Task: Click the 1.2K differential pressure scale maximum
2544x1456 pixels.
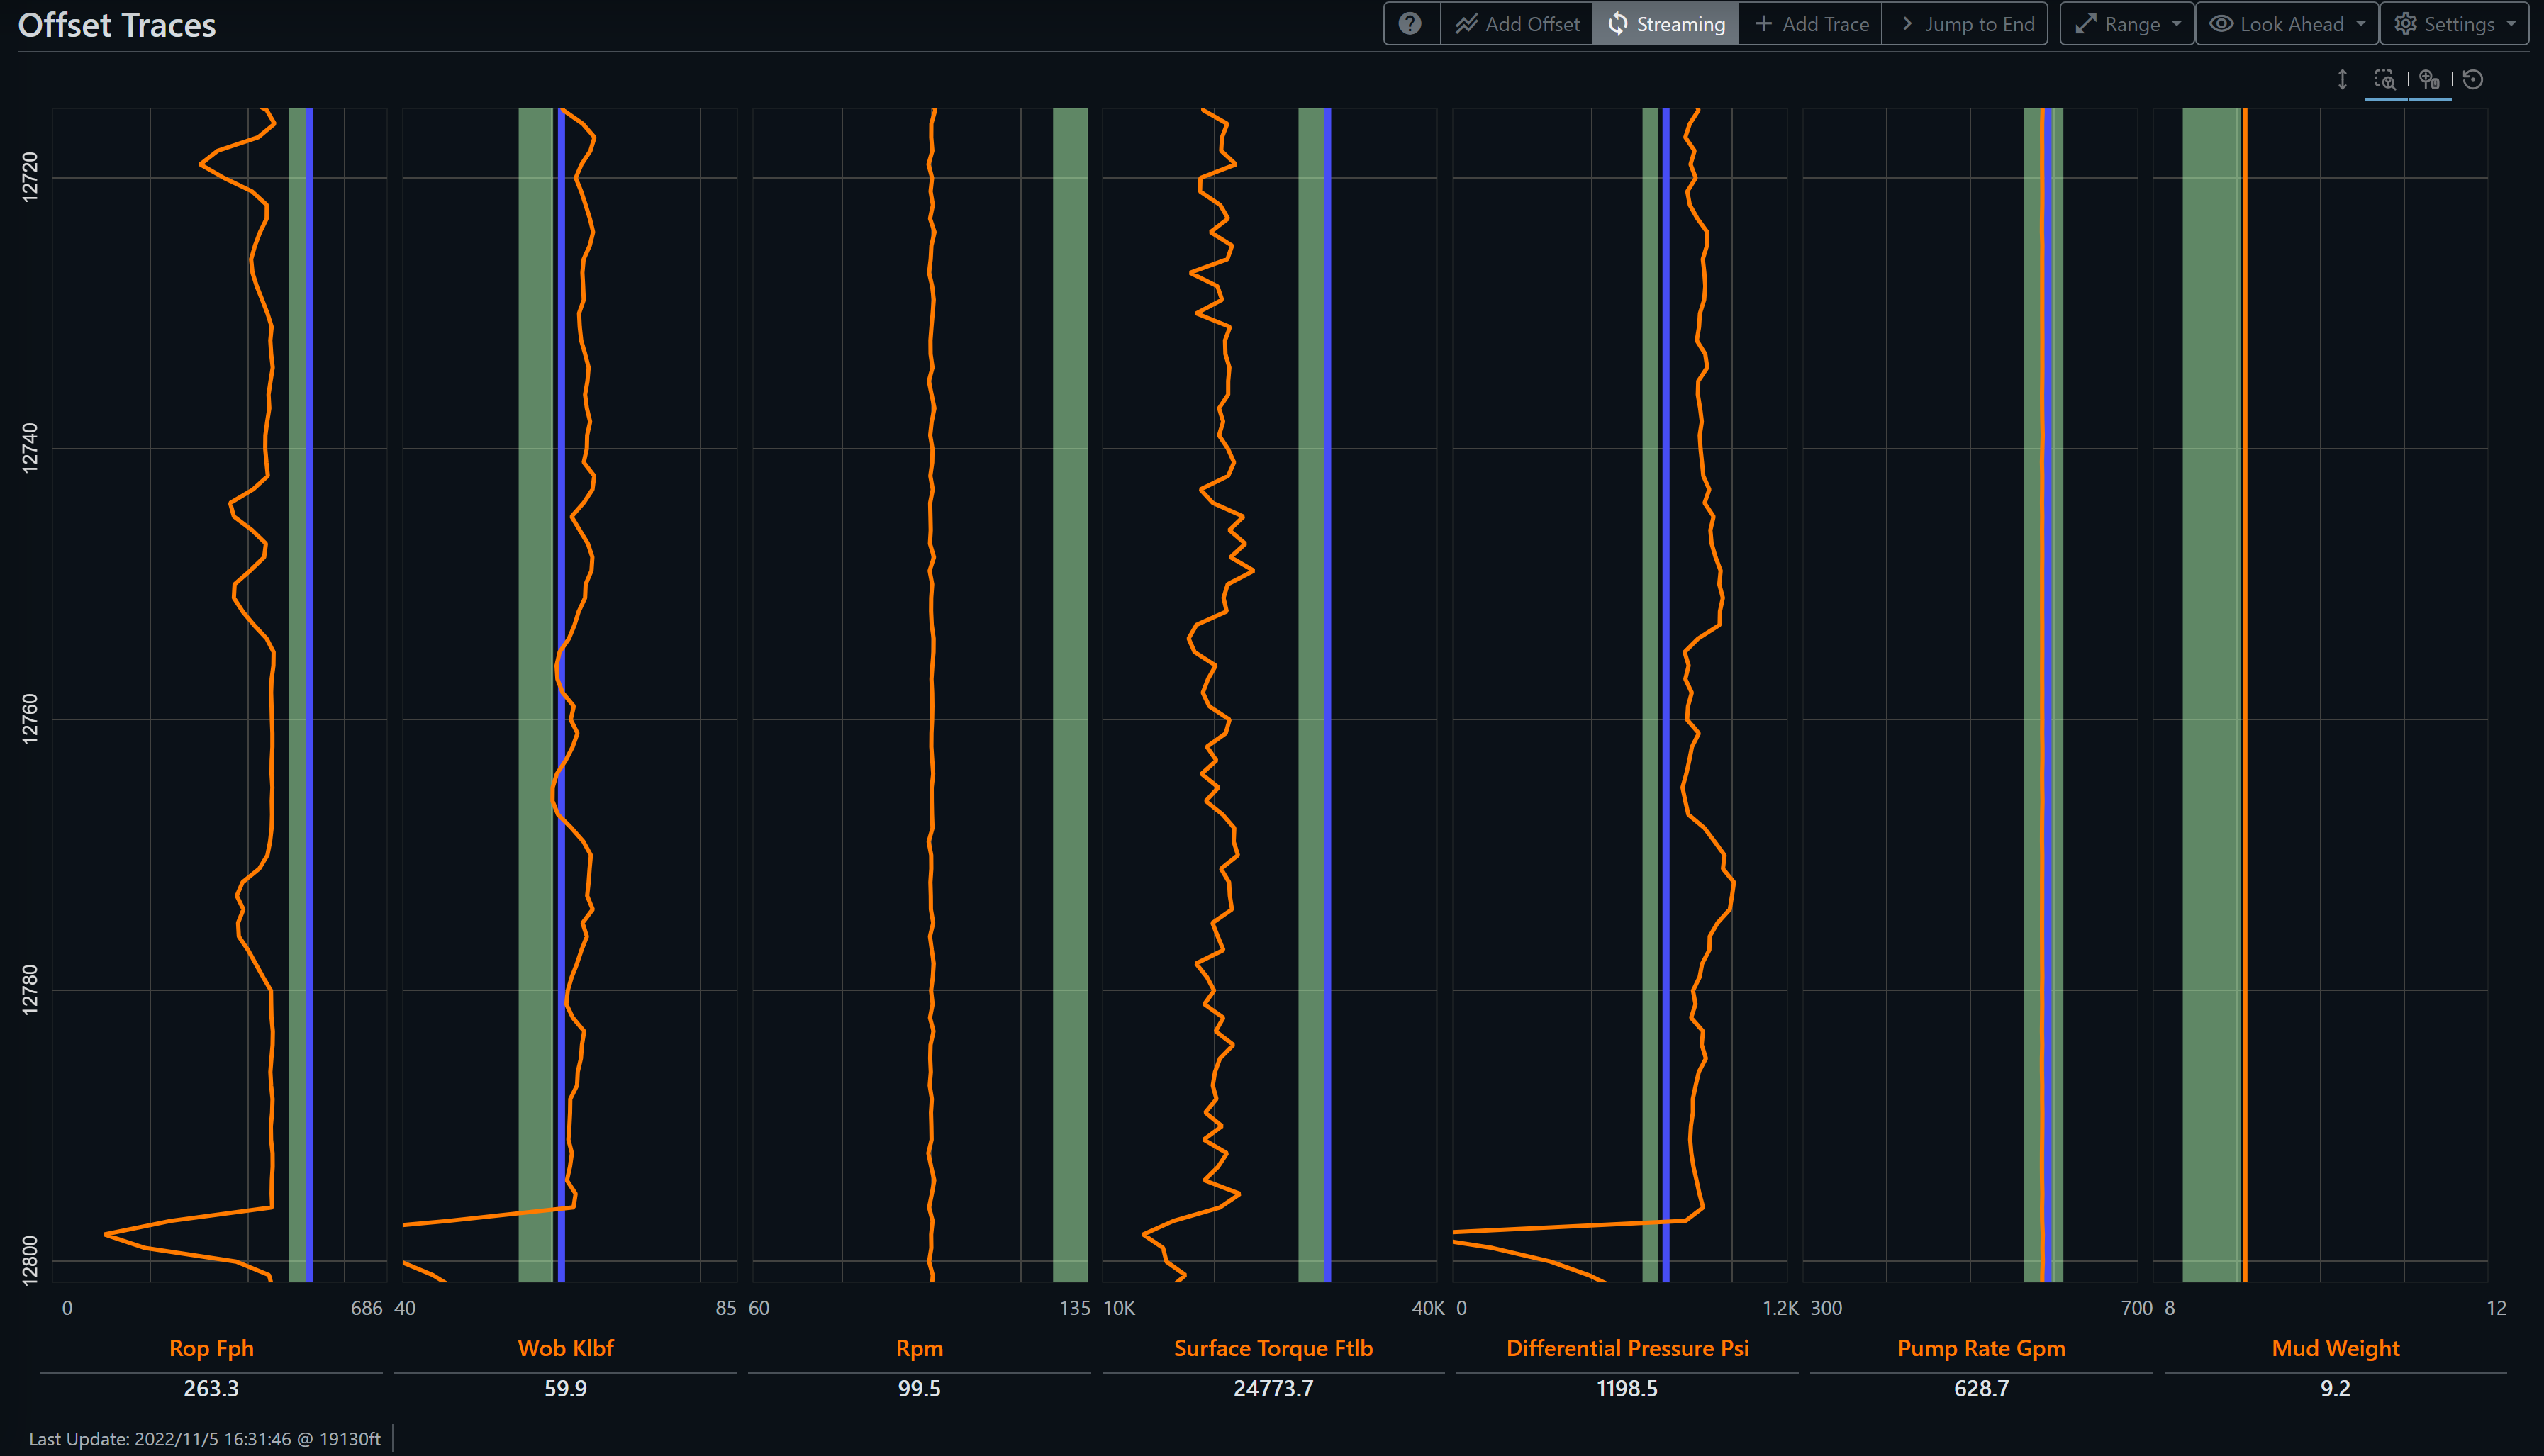Action: 1780,1308
